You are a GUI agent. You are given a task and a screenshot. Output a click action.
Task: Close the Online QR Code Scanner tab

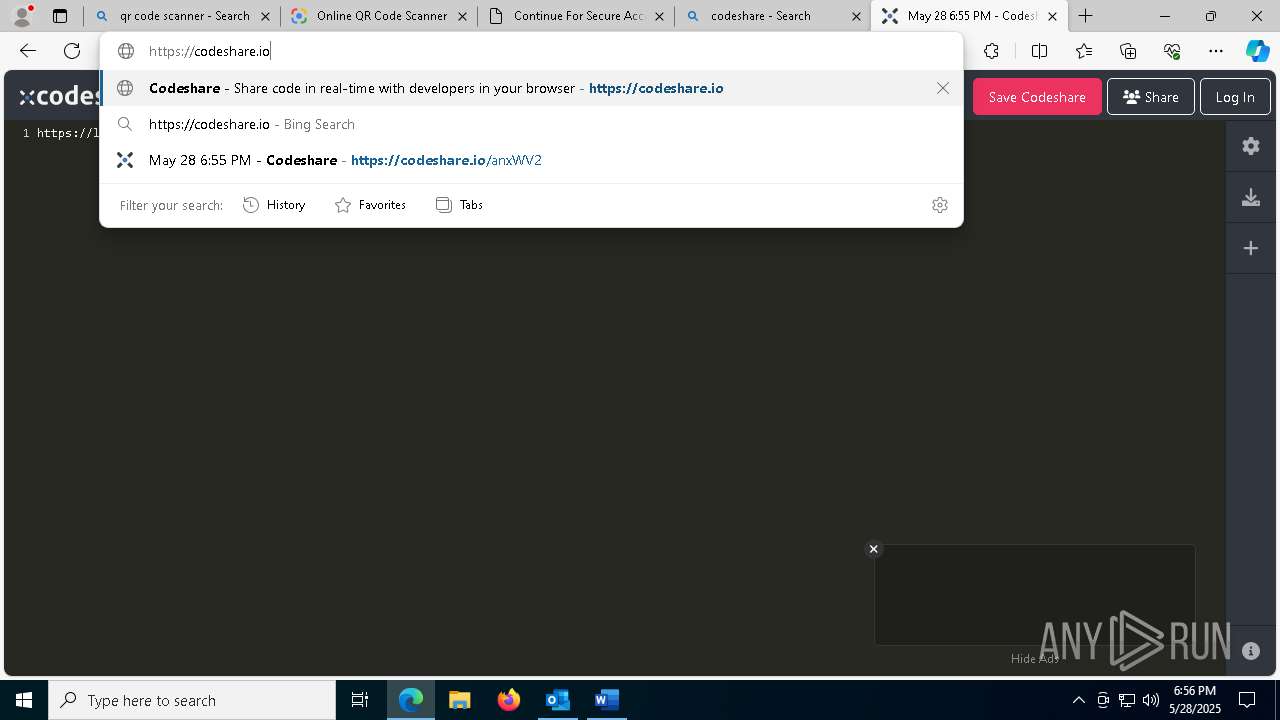(x=462, y=16)
